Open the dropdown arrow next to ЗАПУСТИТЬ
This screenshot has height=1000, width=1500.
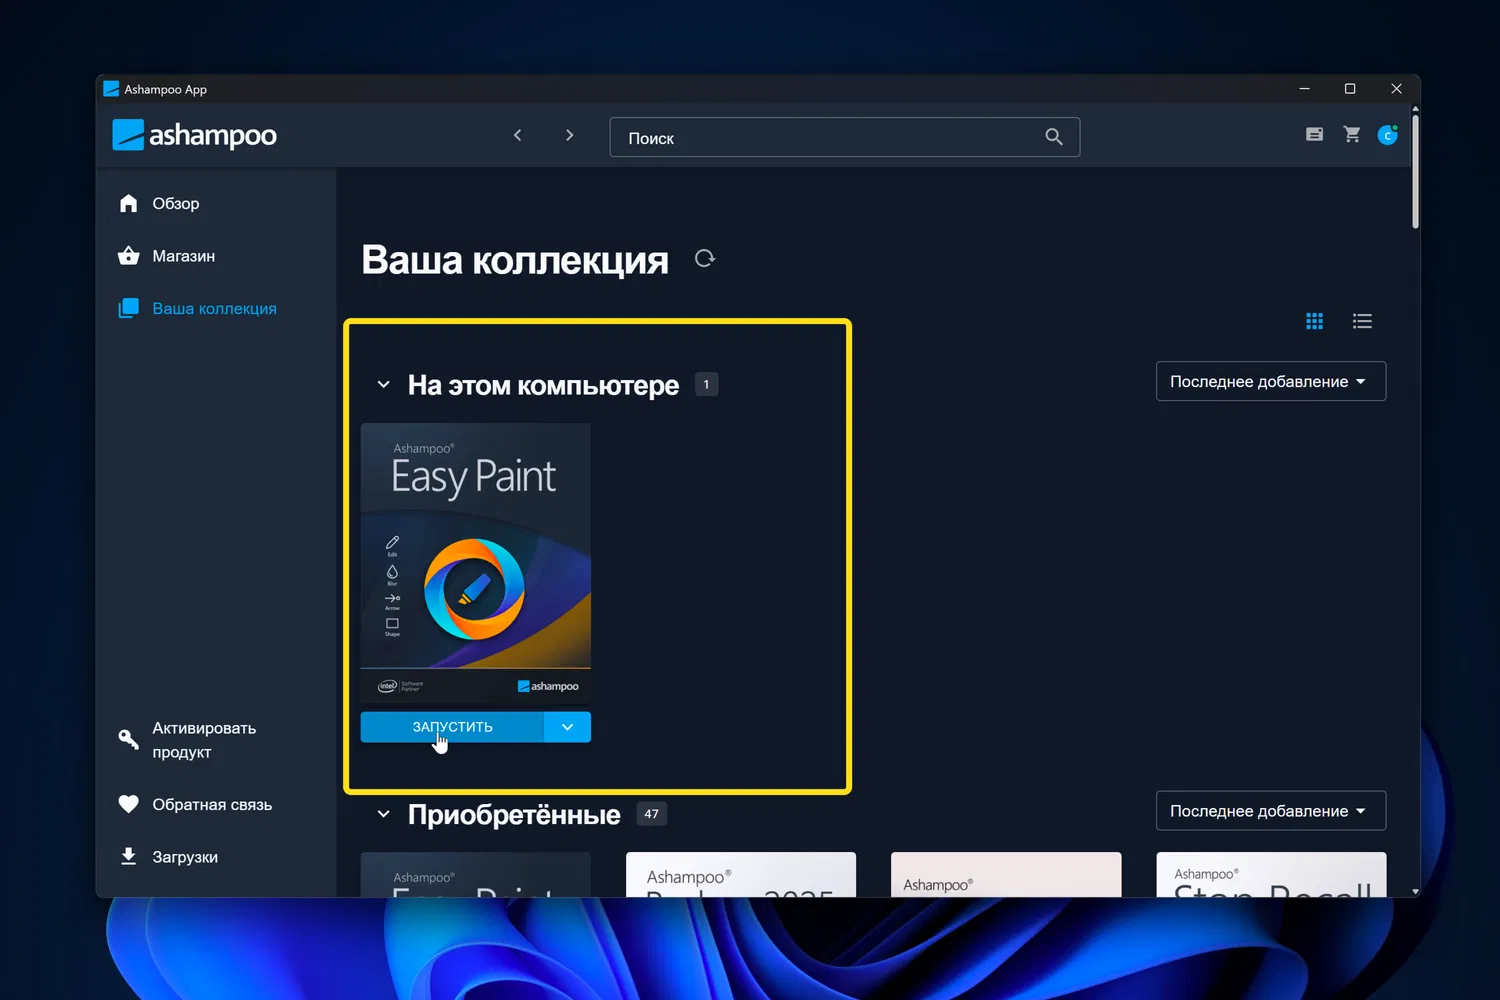[567, 727]
